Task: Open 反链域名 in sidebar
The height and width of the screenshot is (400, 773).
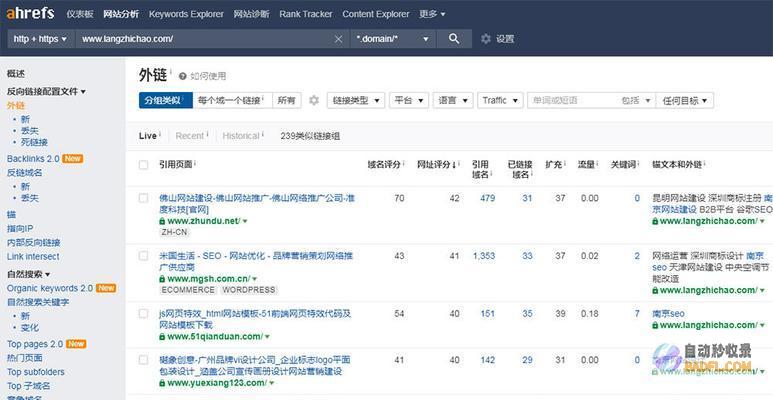Action: 25,173
